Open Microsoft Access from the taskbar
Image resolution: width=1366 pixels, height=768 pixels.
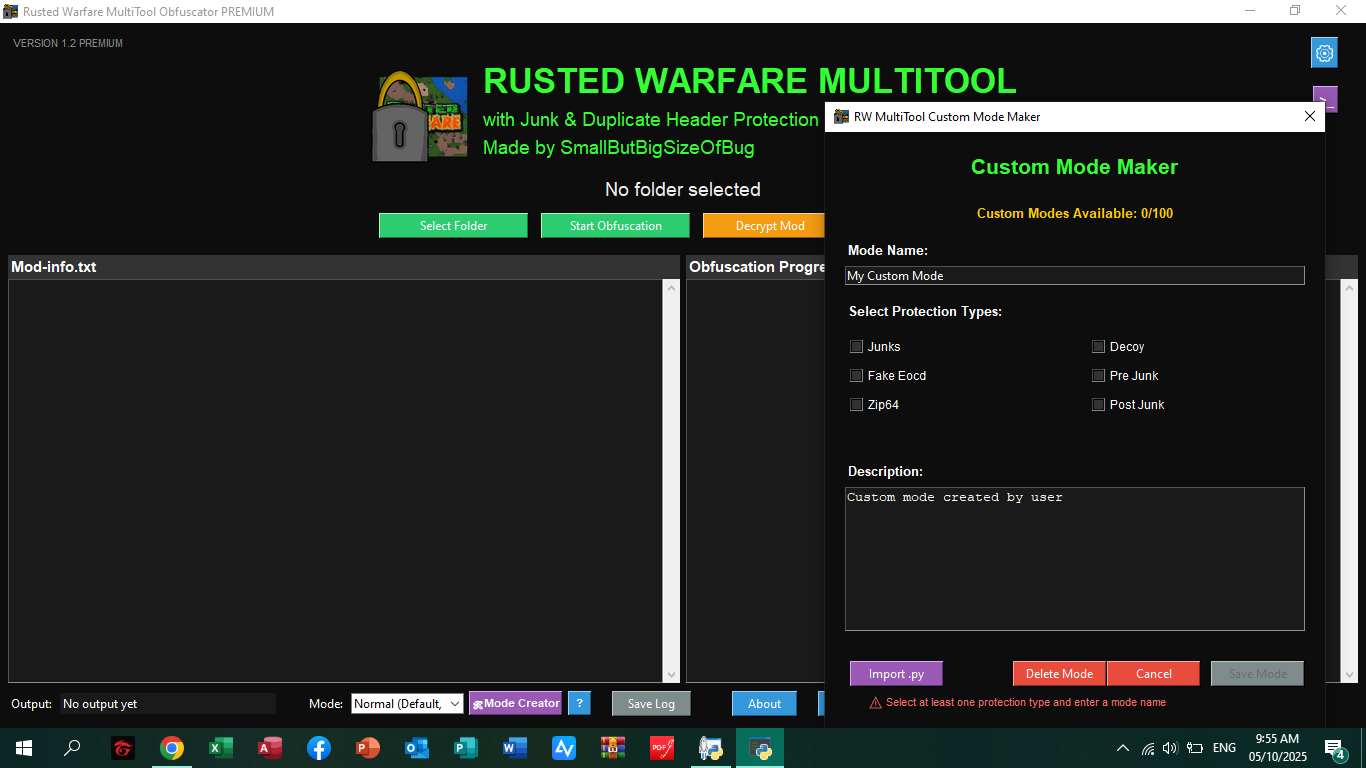270,748
